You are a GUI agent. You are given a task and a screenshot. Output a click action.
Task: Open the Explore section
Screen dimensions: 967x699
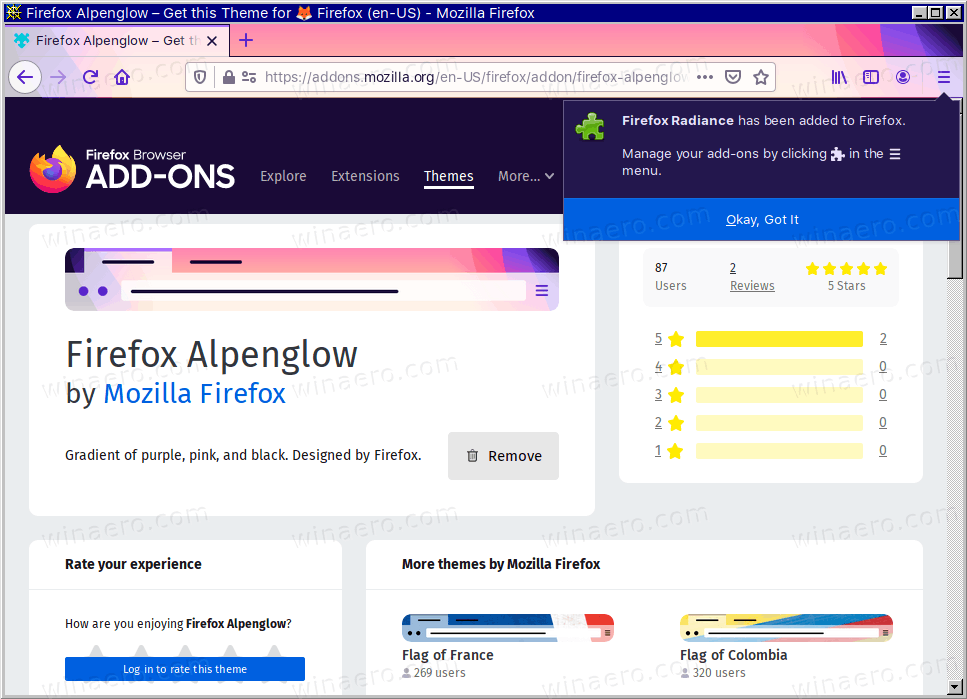(x=283, y=176)
